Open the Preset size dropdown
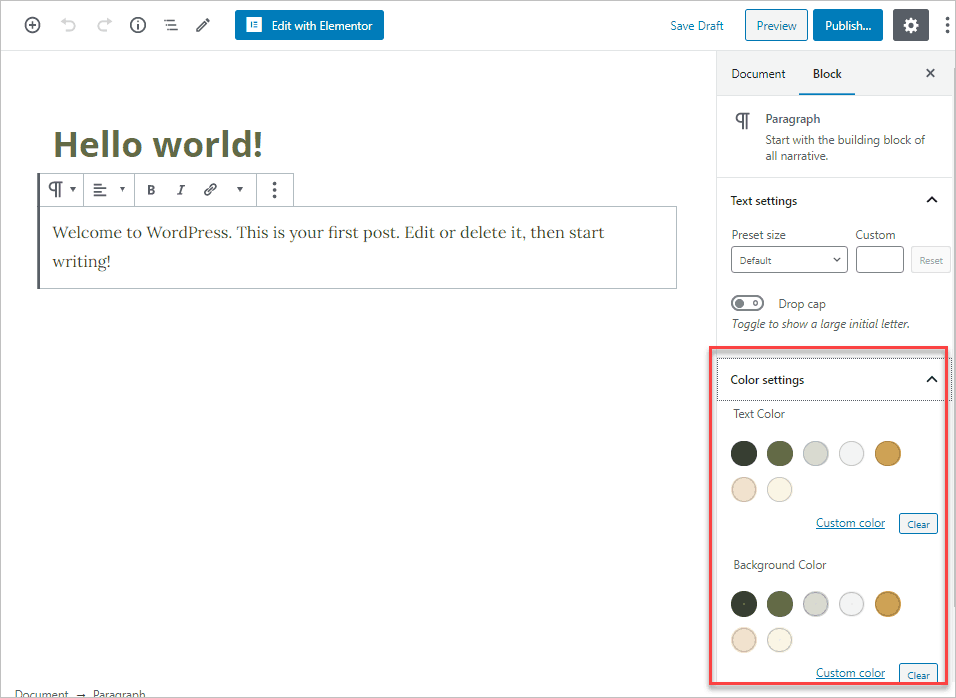Viewport: 956px width, 698px height. (789, 260)
